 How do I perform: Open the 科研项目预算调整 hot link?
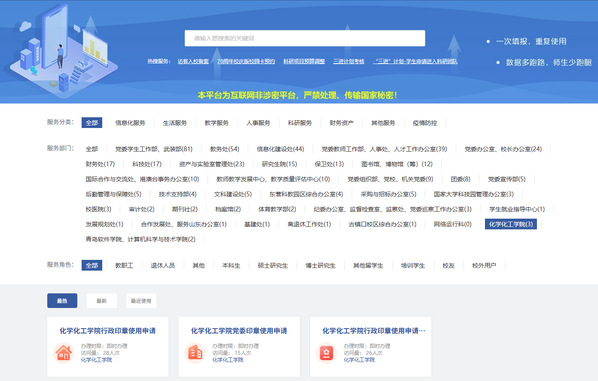point(304,61)
